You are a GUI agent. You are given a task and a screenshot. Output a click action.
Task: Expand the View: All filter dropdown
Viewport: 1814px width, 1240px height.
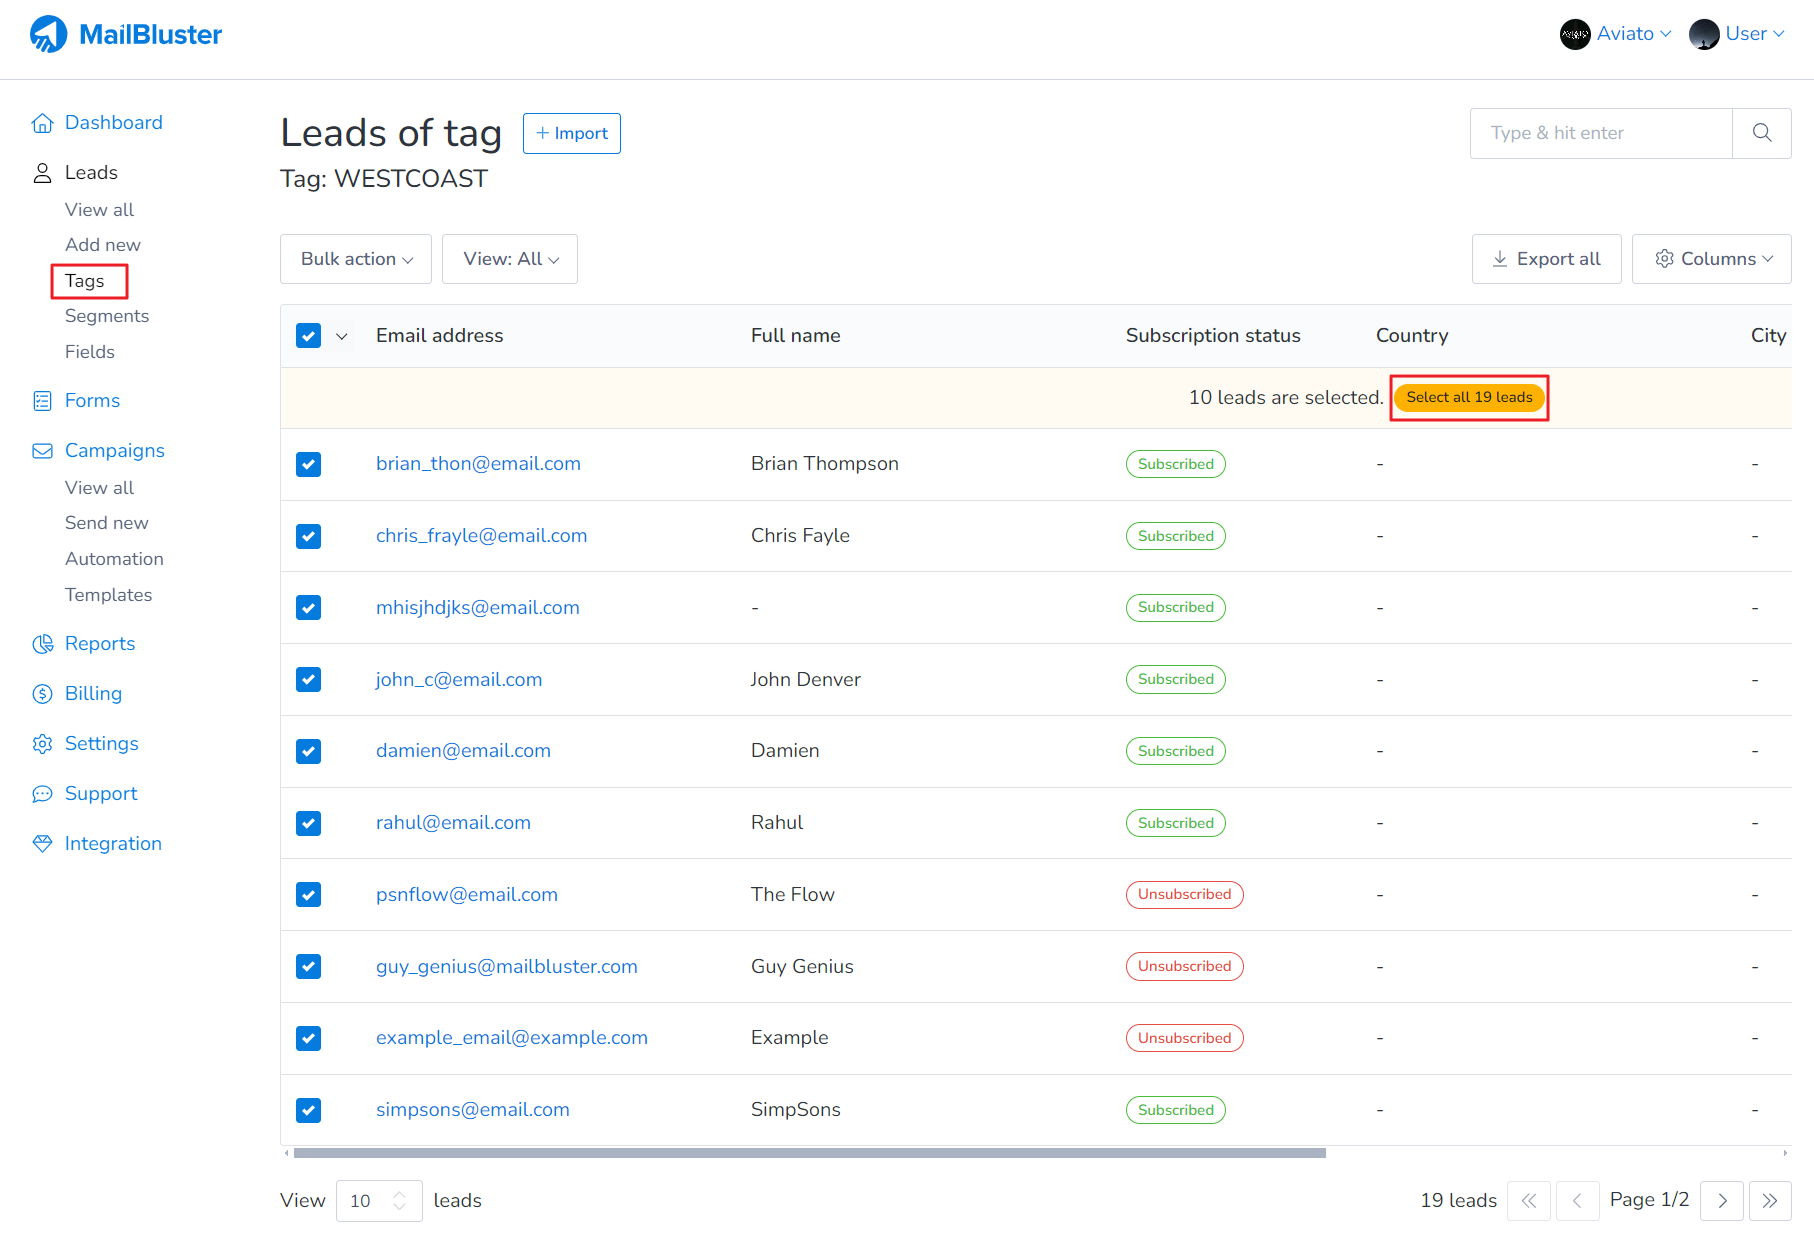click(x=510, y=259)
